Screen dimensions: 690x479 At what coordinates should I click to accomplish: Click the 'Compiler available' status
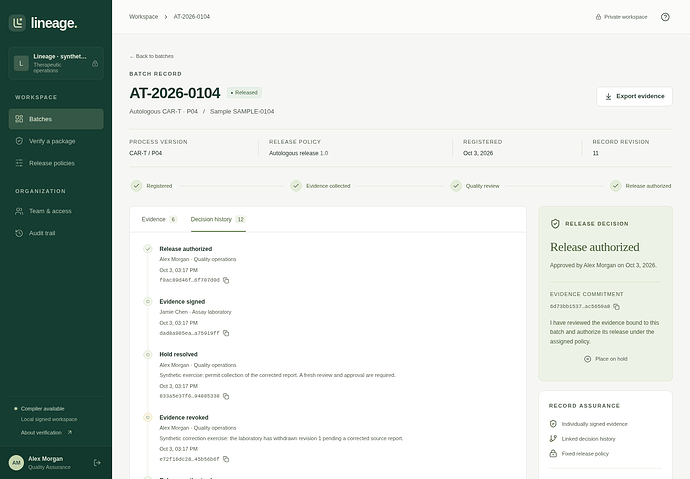[x=42, y=409]
